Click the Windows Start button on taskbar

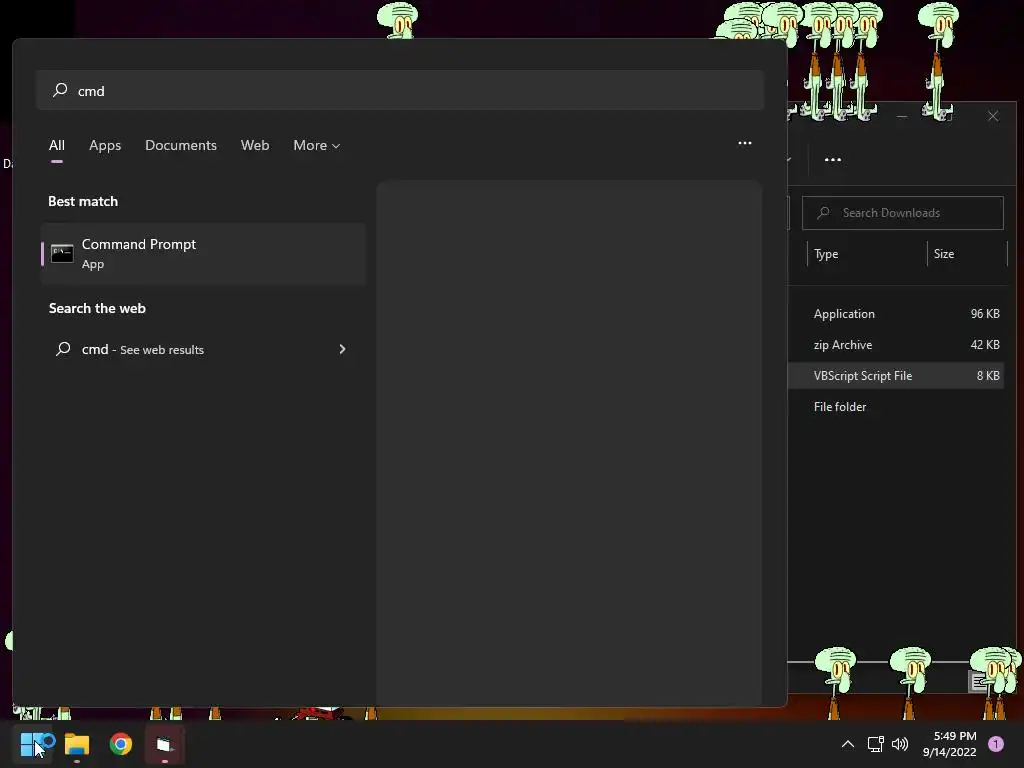31,744
